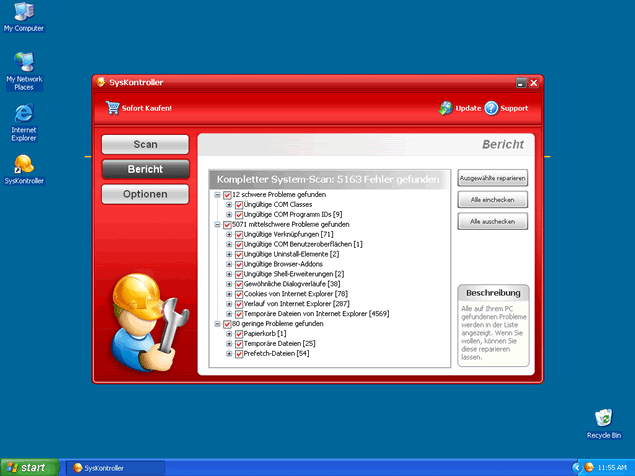
Task: Uncheck the Papierkorb [1] checkbox
Action: [239, 333]
